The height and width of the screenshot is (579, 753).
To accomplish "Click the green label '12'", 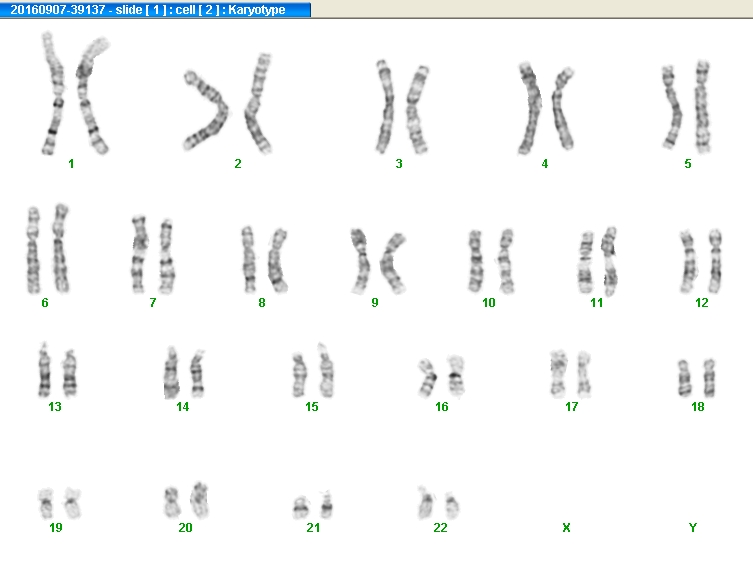I will click(702, 302).
